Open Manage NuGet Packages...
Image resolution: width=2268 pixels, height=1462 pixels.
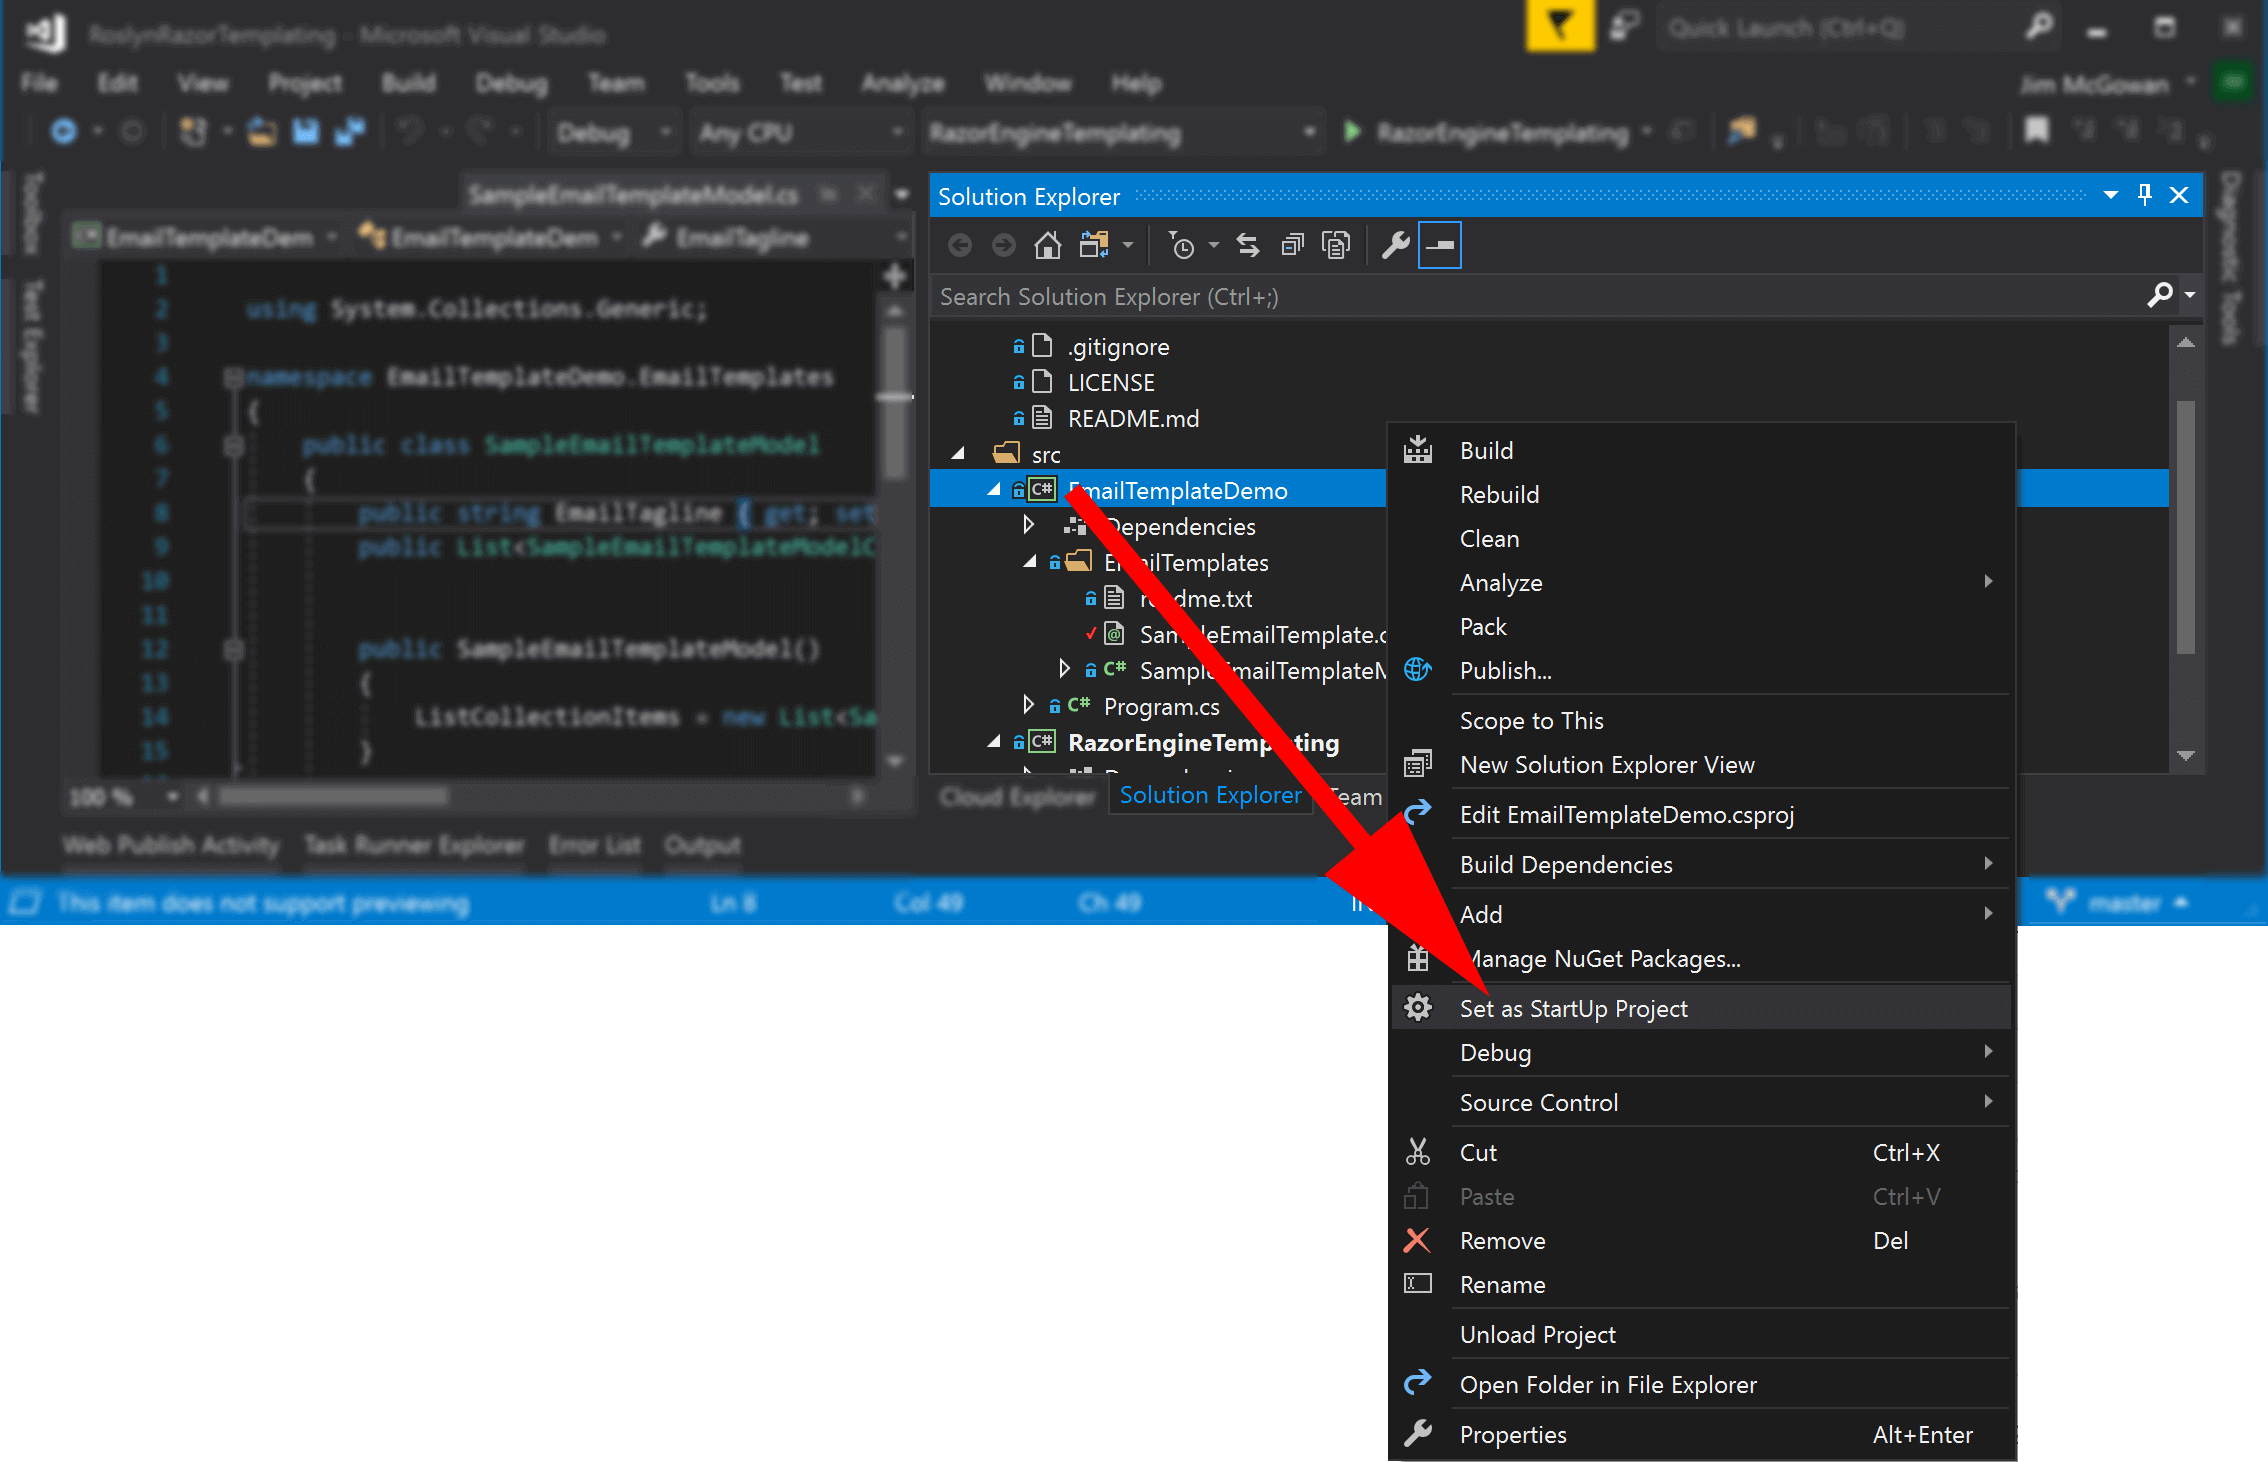(x=1701, y=959)
